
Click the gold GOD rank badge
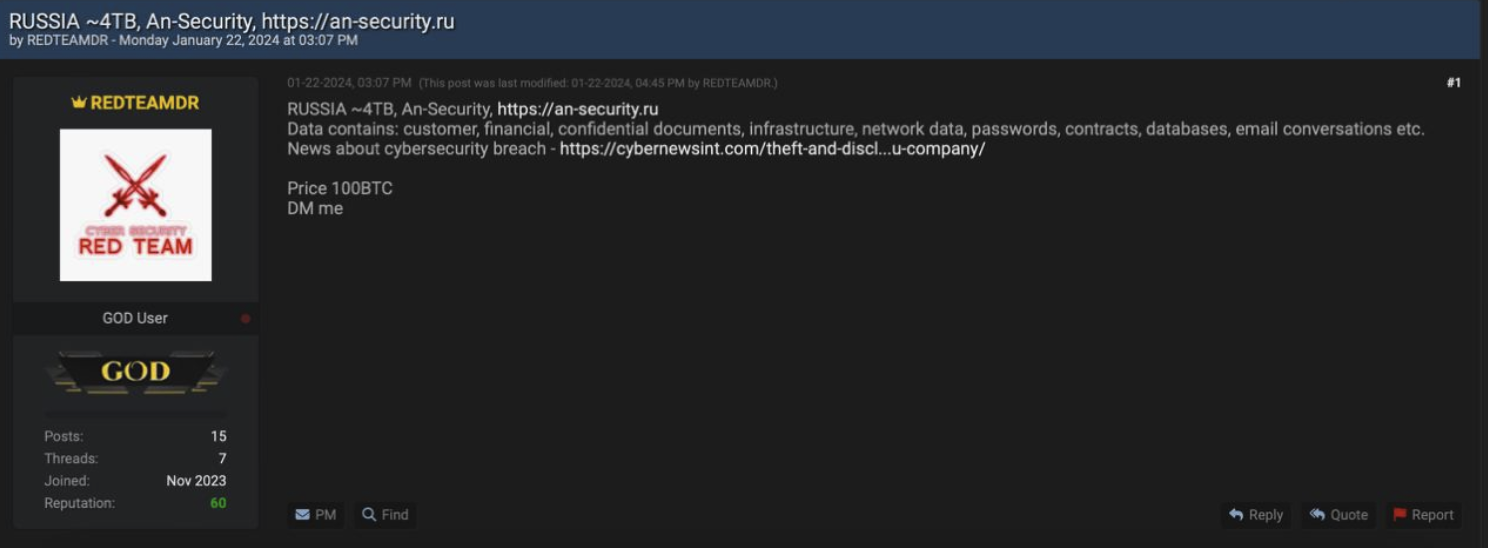tap(135, 372)
